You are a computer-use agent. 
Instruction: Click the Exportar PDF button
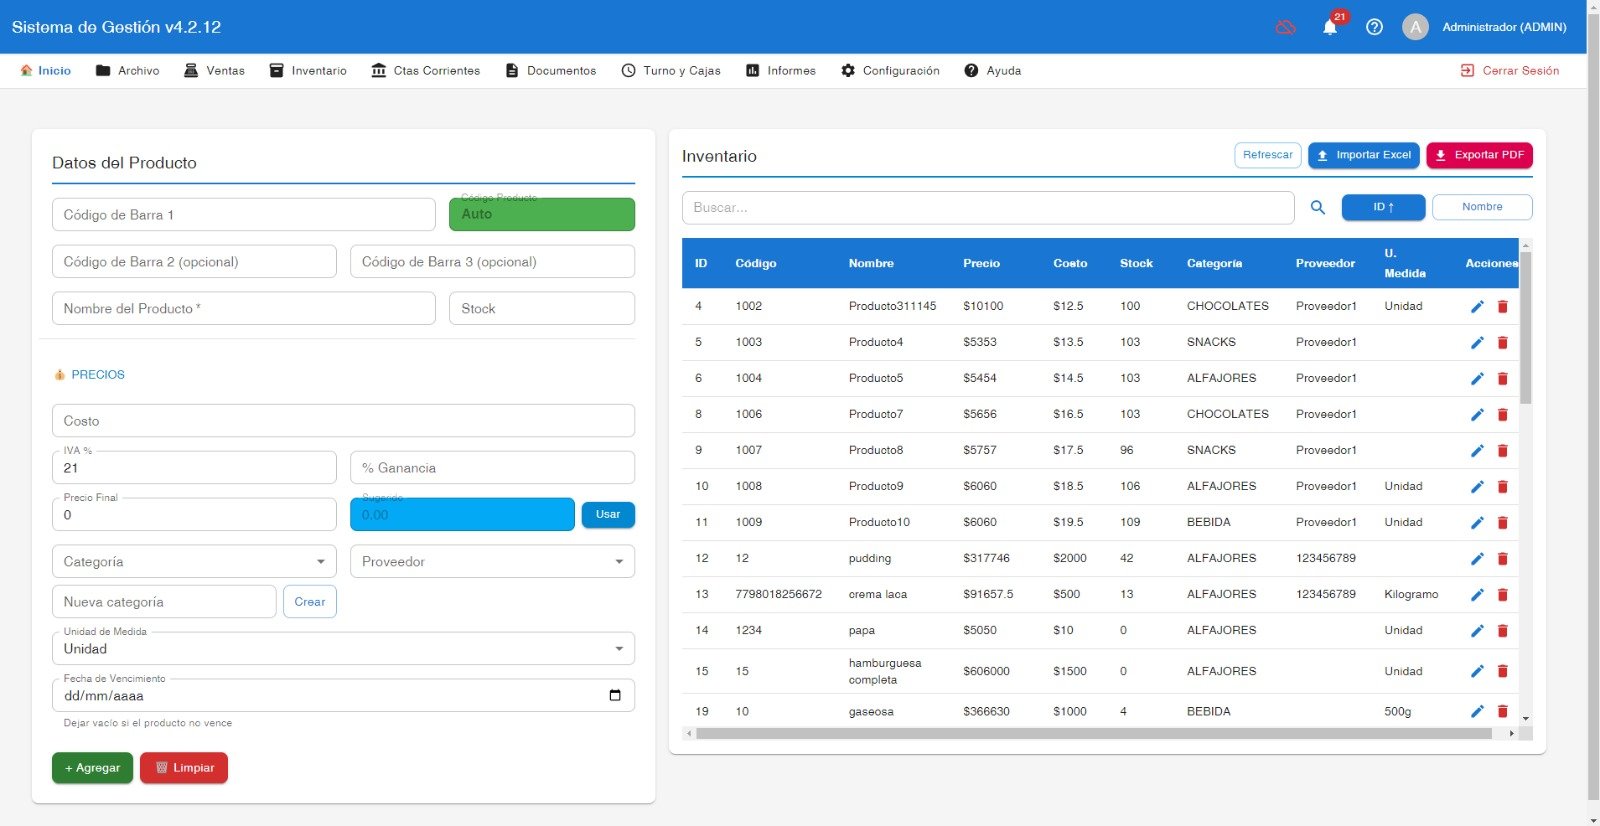pyautogui.click(x=1479, y=155)
